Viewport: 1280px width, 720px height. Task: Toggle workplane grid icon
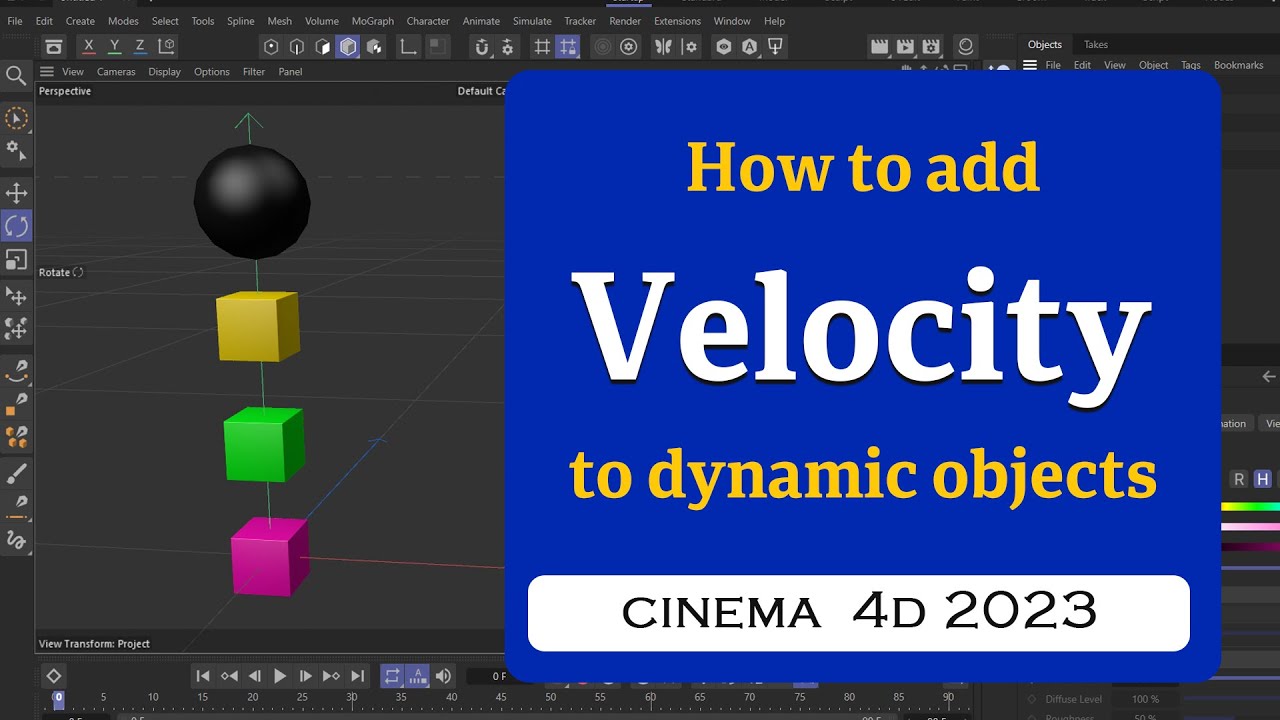542,46
